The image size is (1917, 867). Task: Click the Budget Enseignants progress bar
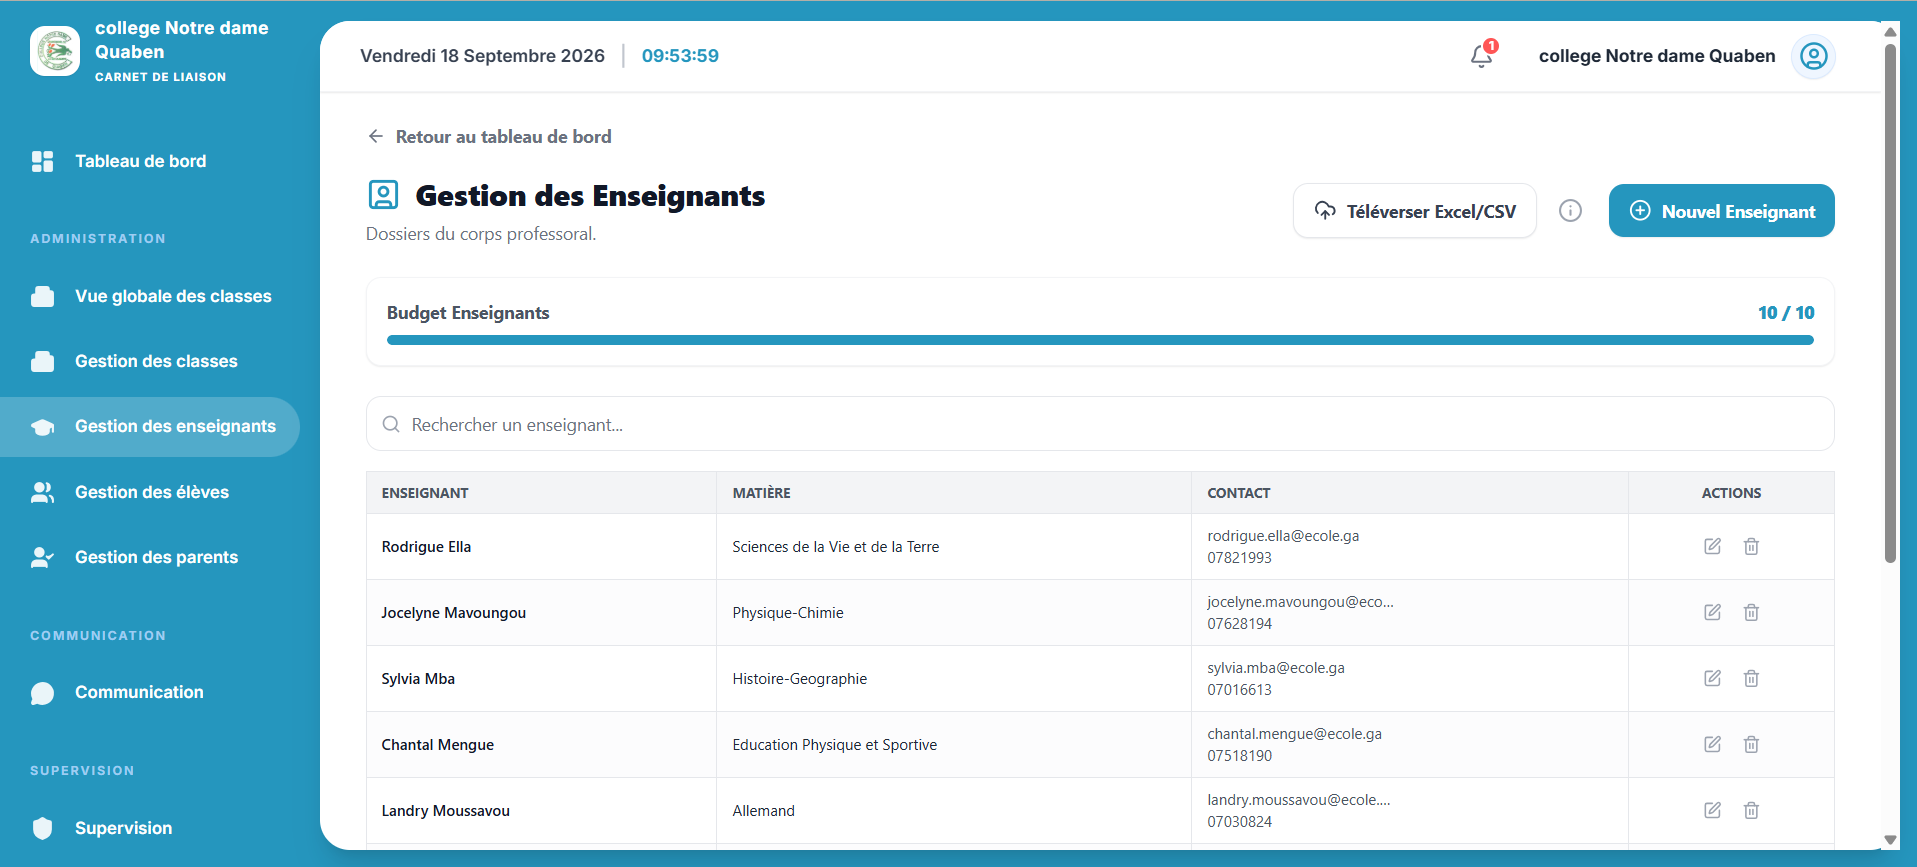click(1100, 340)
